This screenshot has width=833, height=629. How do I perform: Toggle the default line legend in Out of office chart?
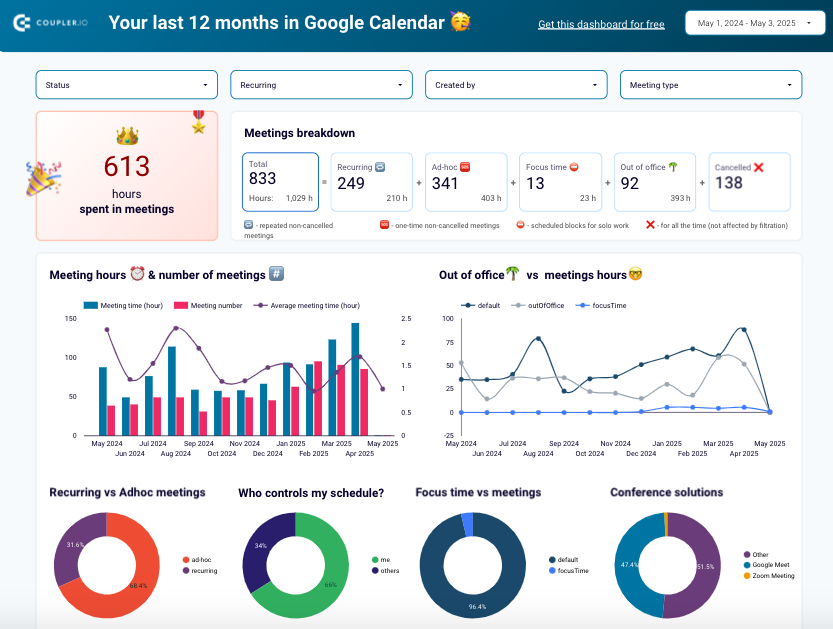480,305
